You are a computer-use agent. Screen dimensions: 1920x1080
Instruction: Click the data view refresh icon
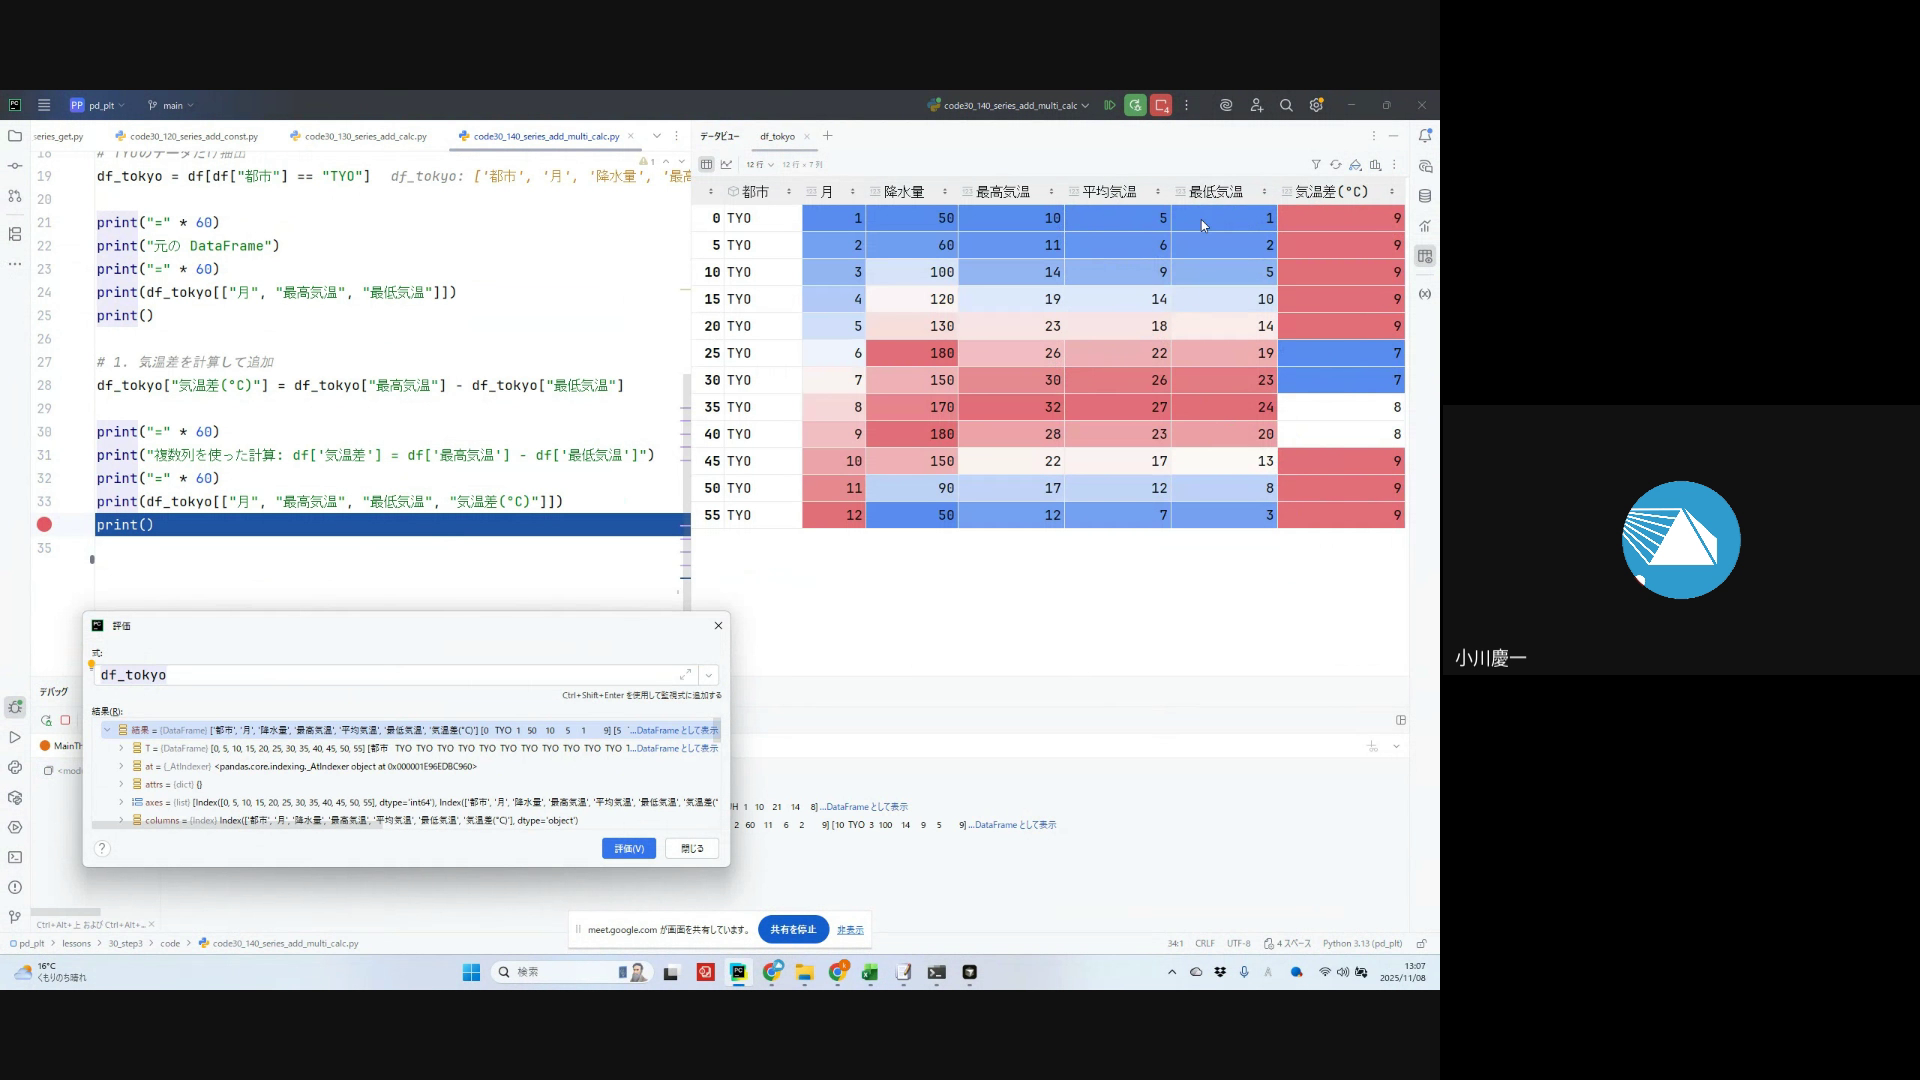[1335, 165]
